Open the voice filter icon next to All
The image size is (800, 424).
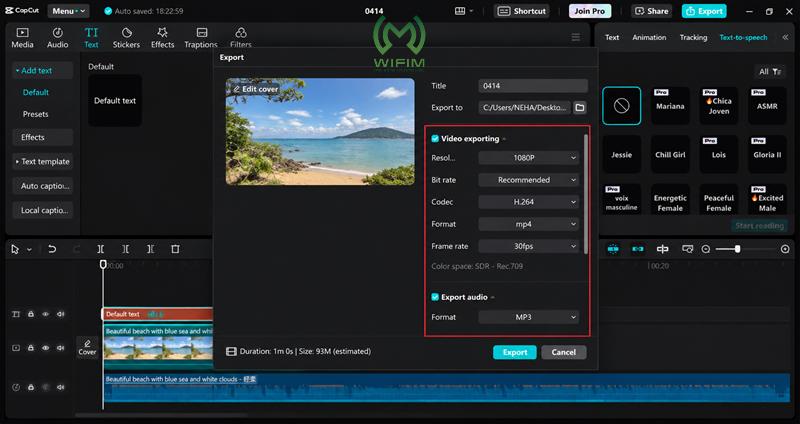[777, 72]
